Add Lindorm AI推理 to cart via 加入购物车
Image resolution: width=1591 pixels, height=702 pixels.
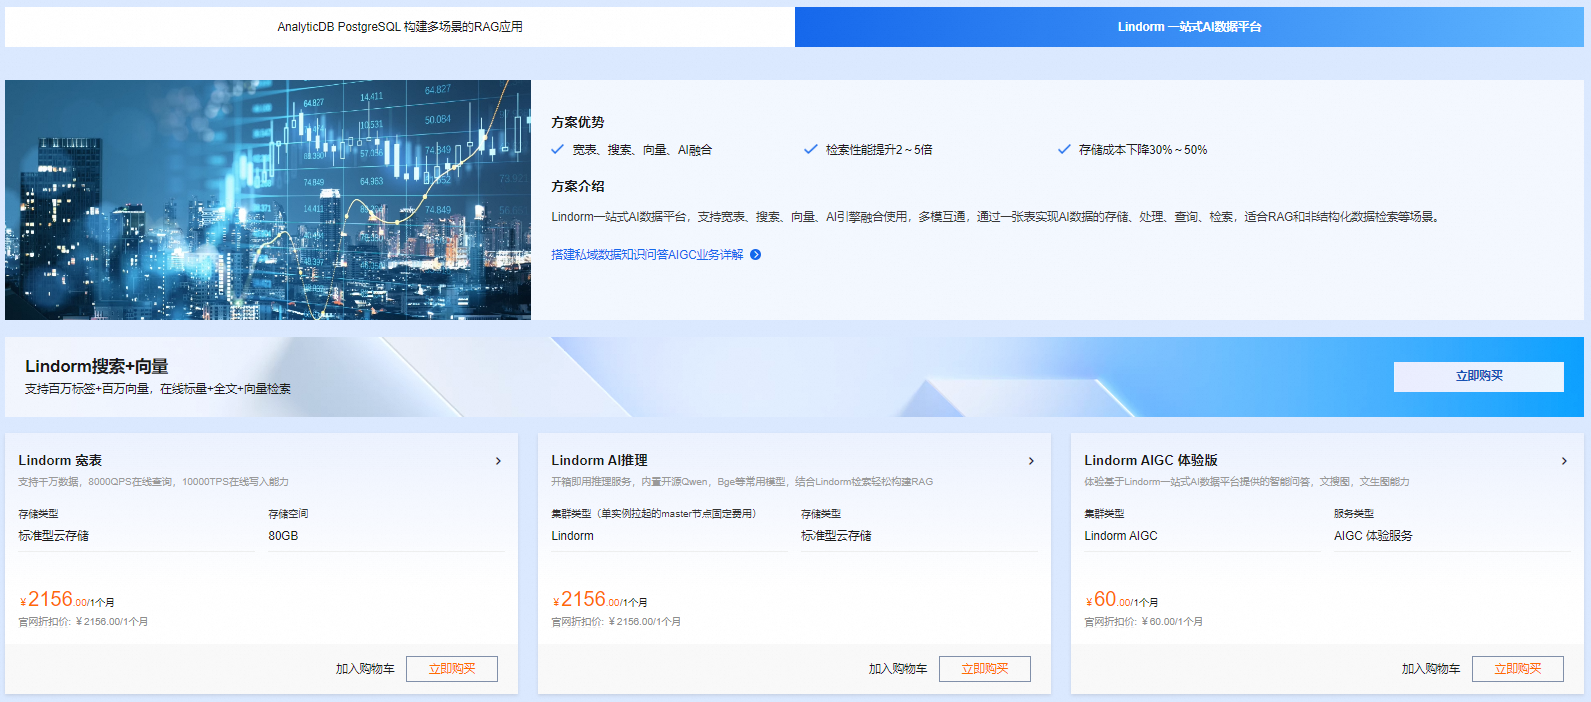[x=898, y=669]
